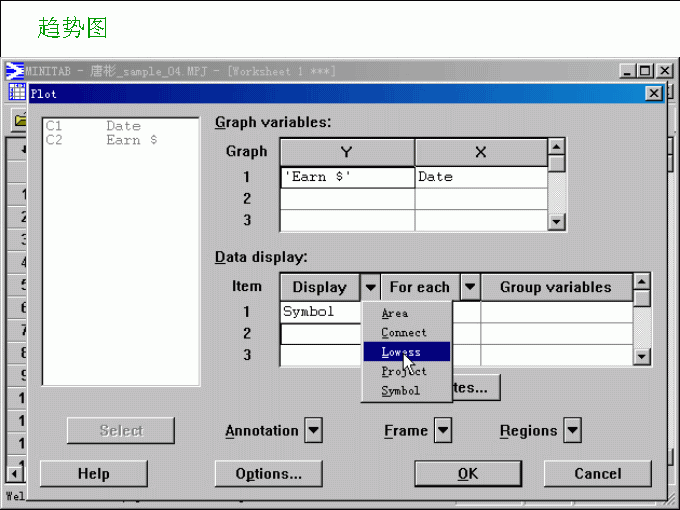
Task: Close the Plot dialog with X
Action: [x=654, y=93]
